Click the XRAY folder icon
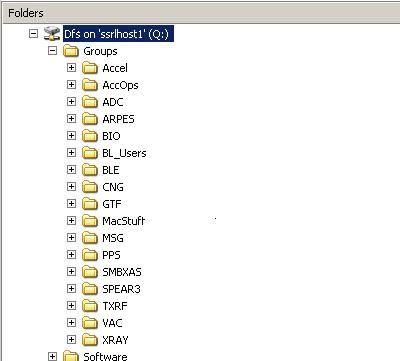Viewport: 400px width, 361px height. tap(90, 340)
